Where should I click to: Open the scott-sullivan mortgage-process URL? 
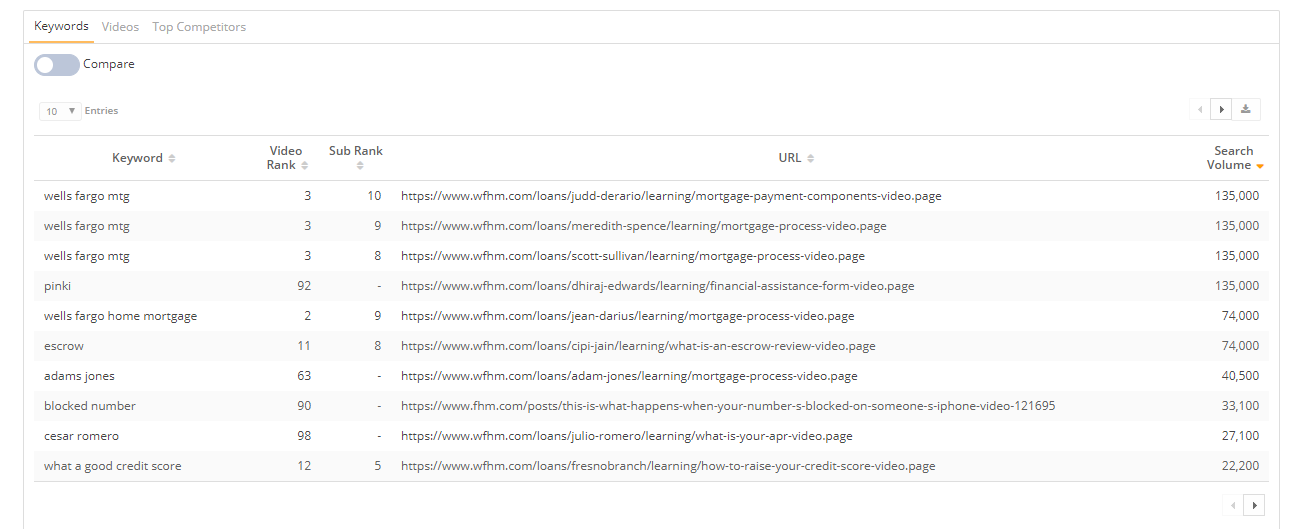point(633,256)
